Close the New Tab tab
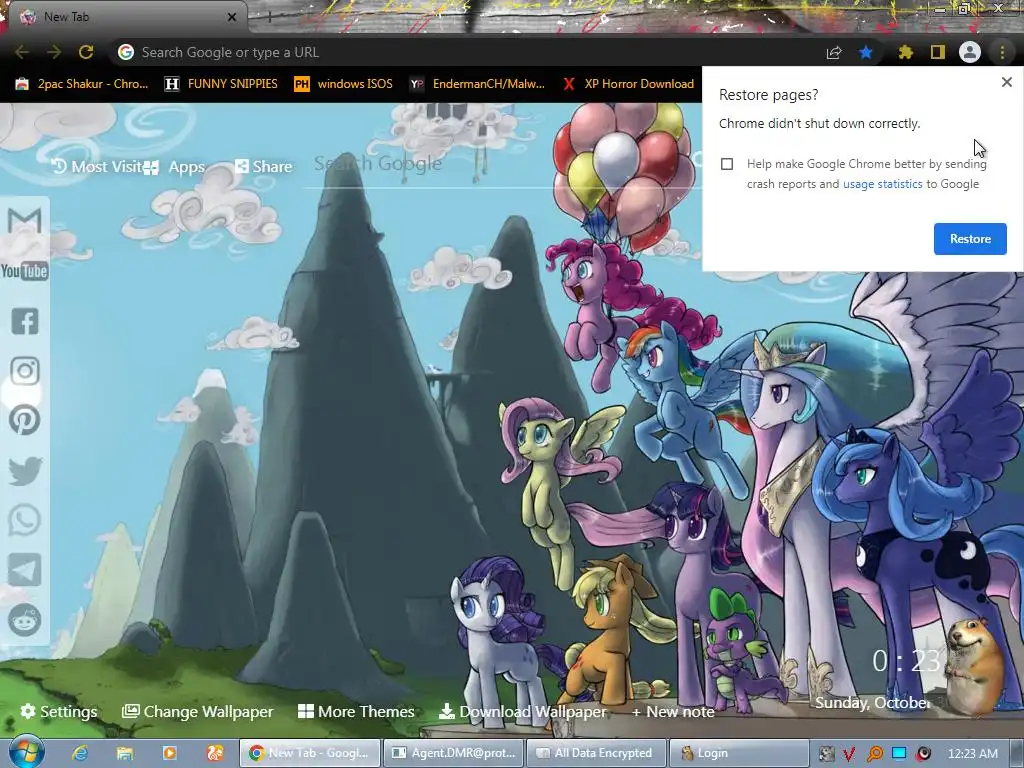 232,17
